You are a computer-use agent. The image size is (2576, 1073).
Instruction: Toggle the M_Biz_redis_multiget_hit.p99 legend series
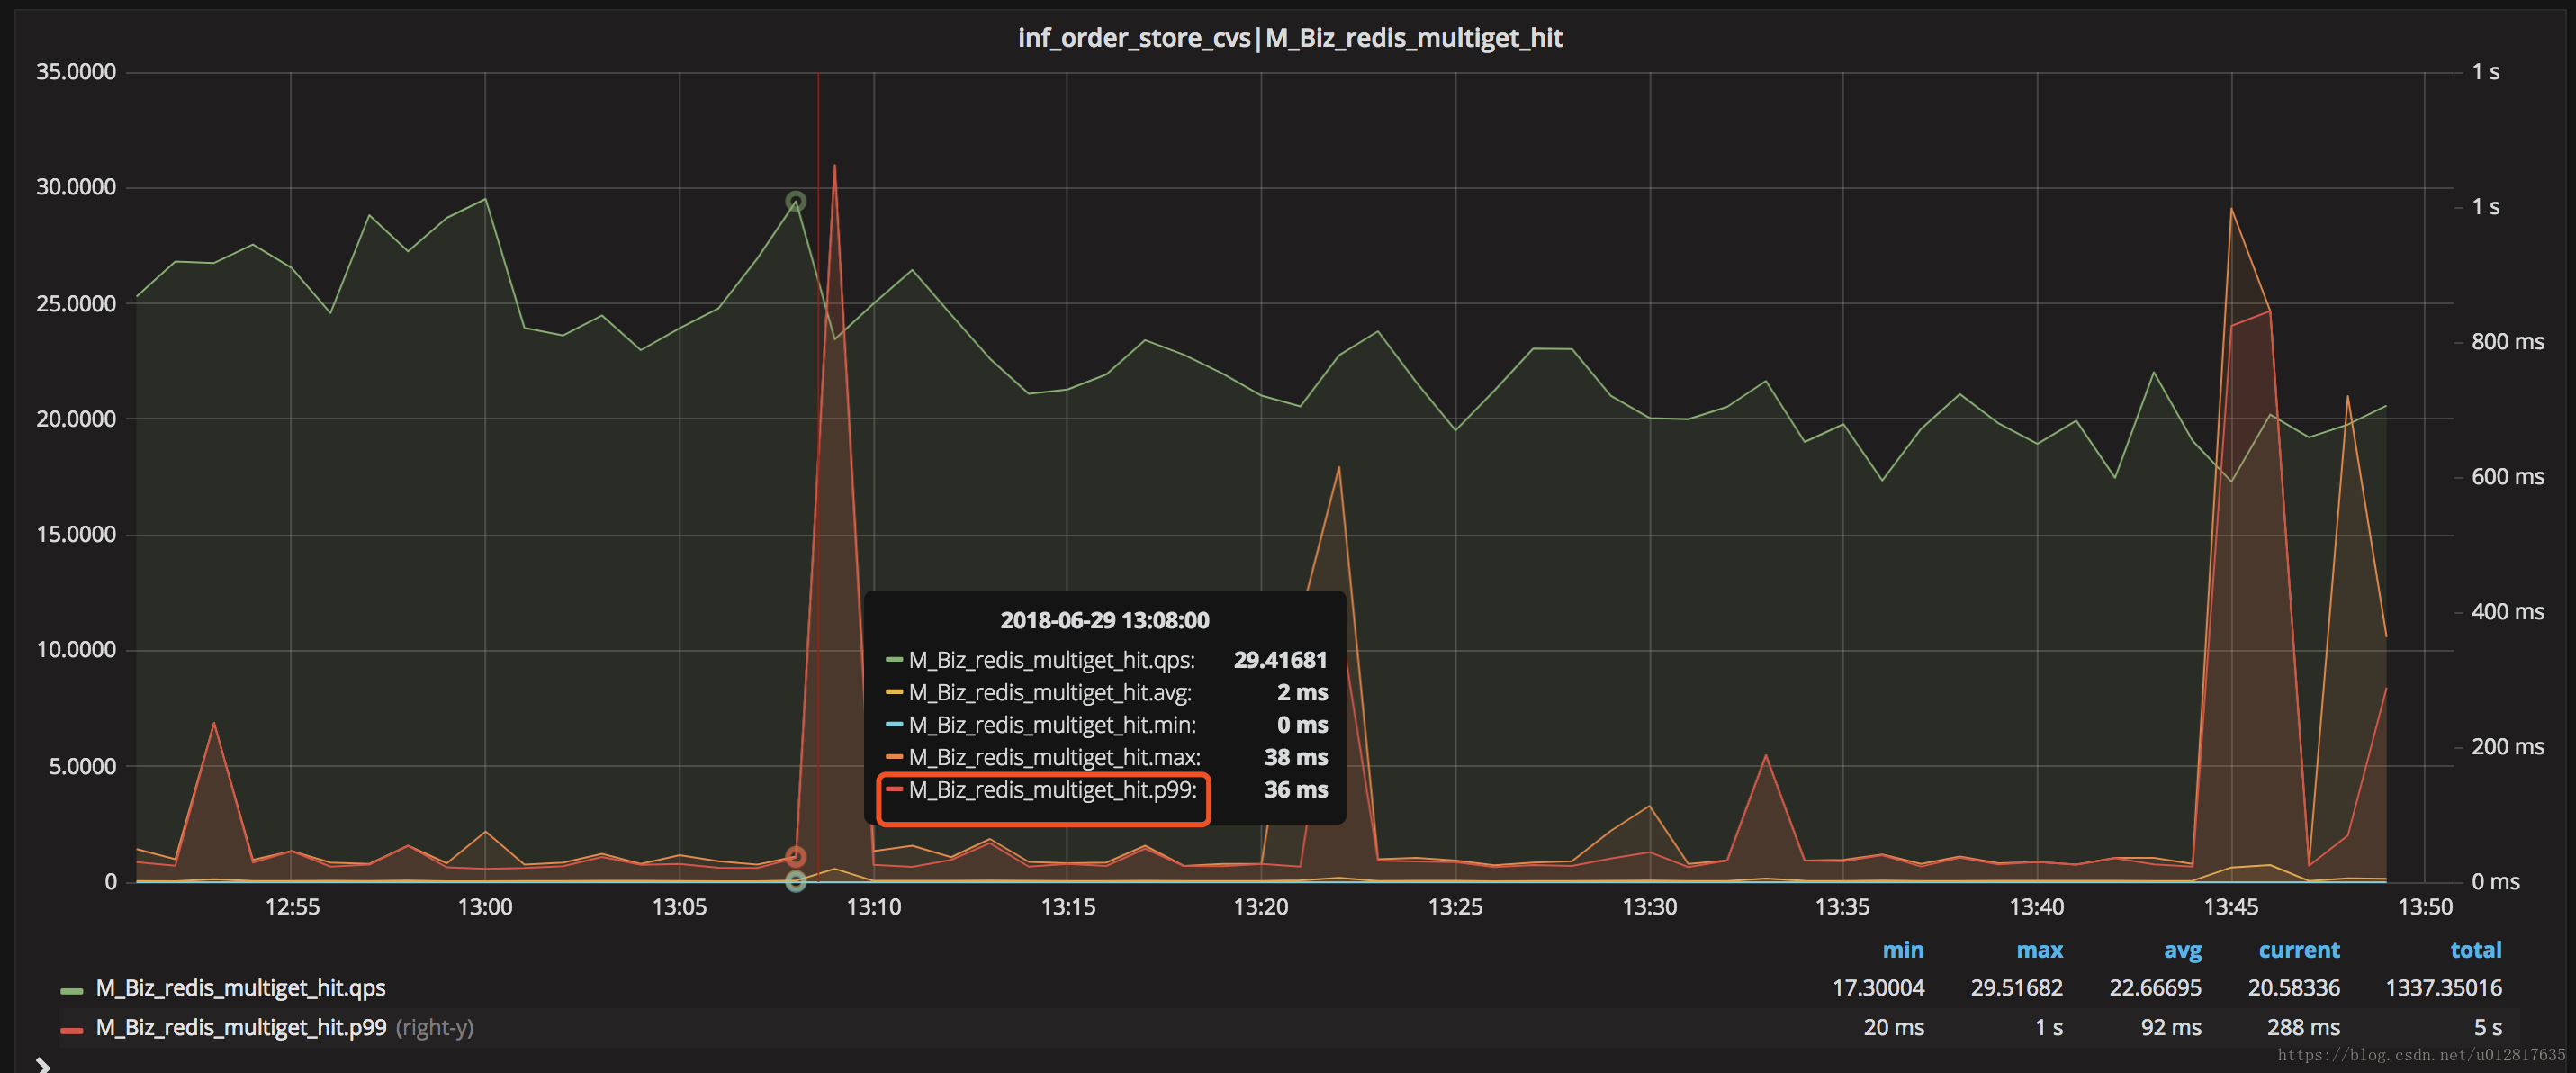point(240,1028)
